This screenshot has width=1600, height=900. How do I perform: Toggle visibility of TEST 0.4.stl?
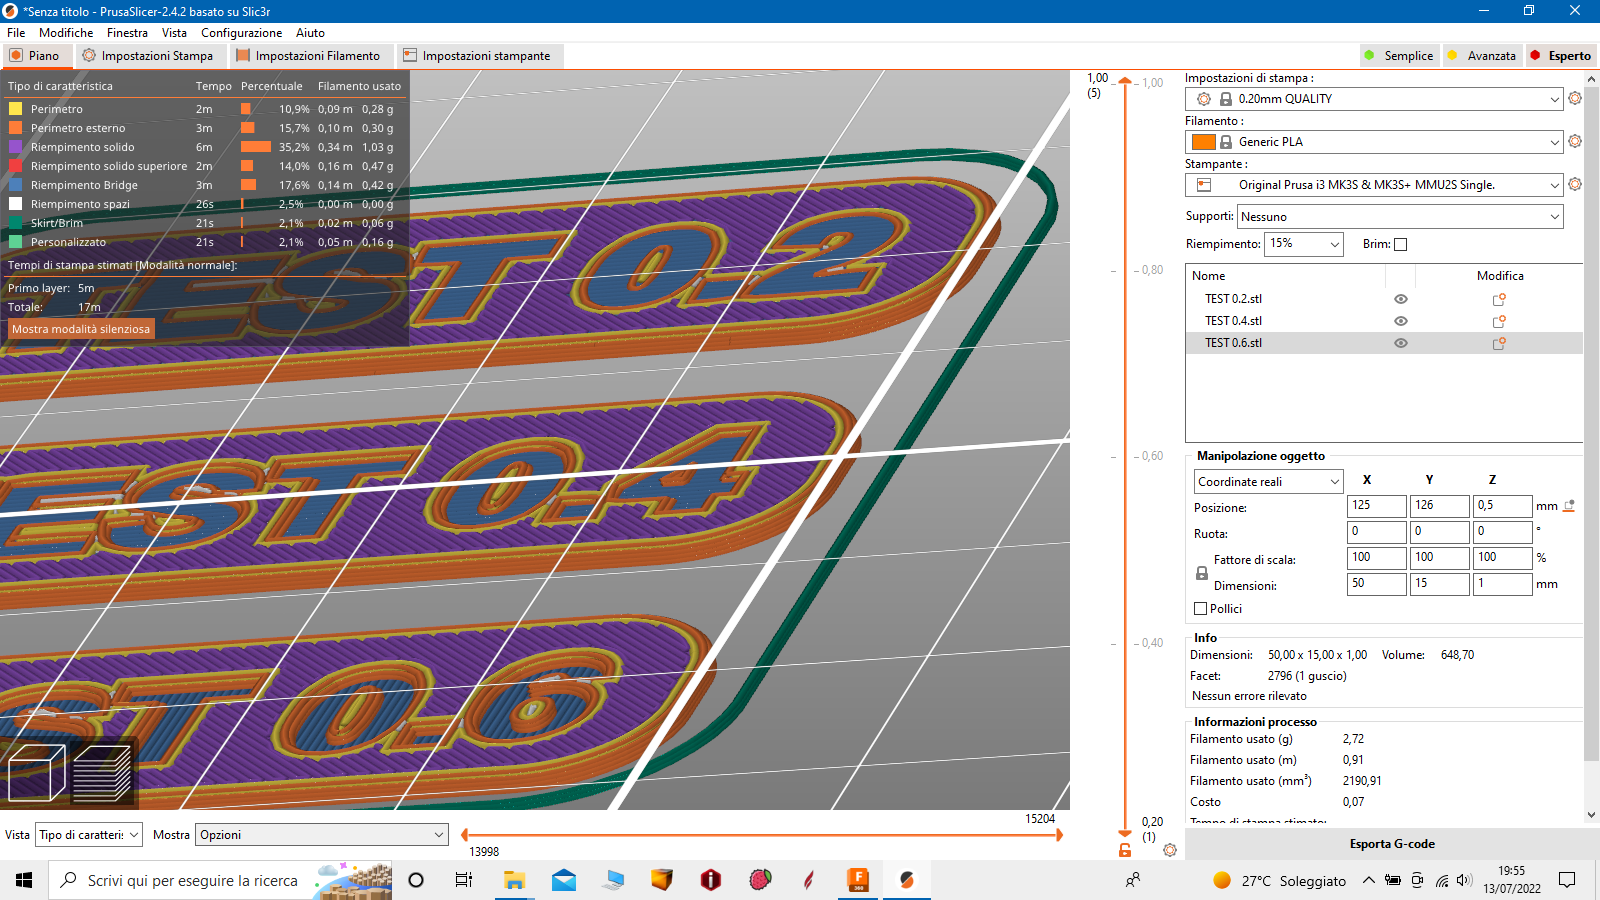pyautogui.click(x=1401, y=321)
